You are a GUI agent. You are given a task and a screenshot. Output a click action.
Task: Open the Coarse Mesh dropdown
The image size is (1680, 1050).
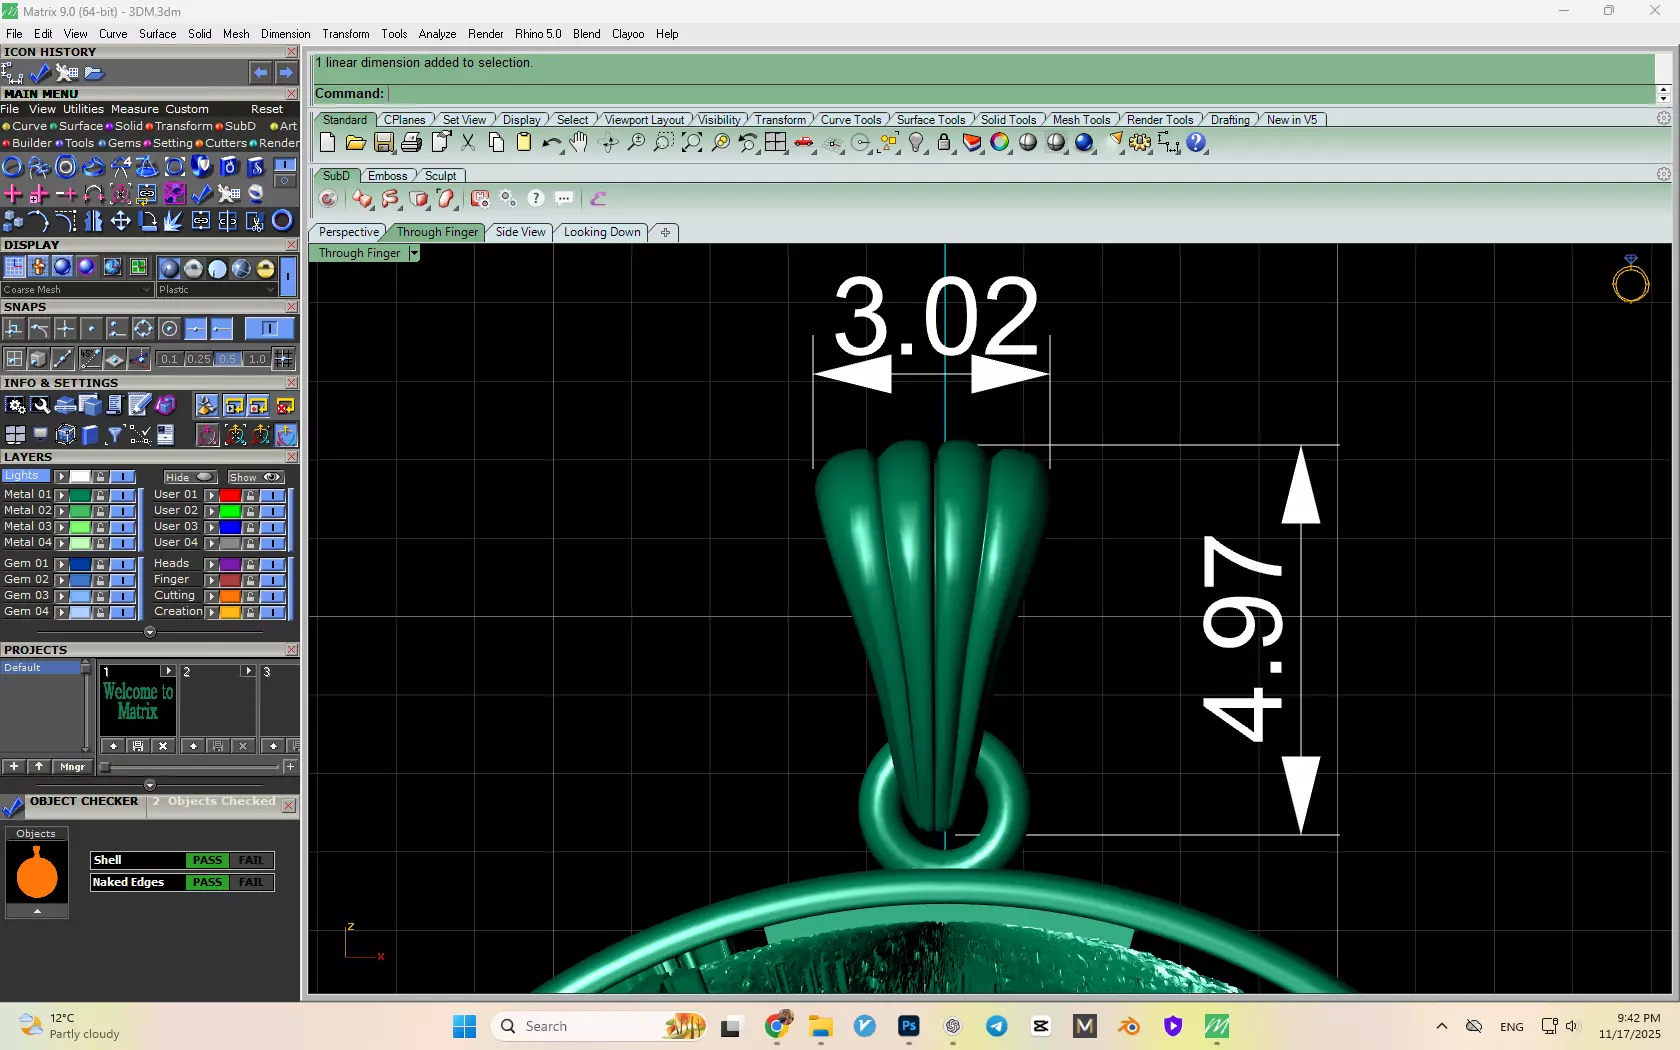[x=77, y=290]
